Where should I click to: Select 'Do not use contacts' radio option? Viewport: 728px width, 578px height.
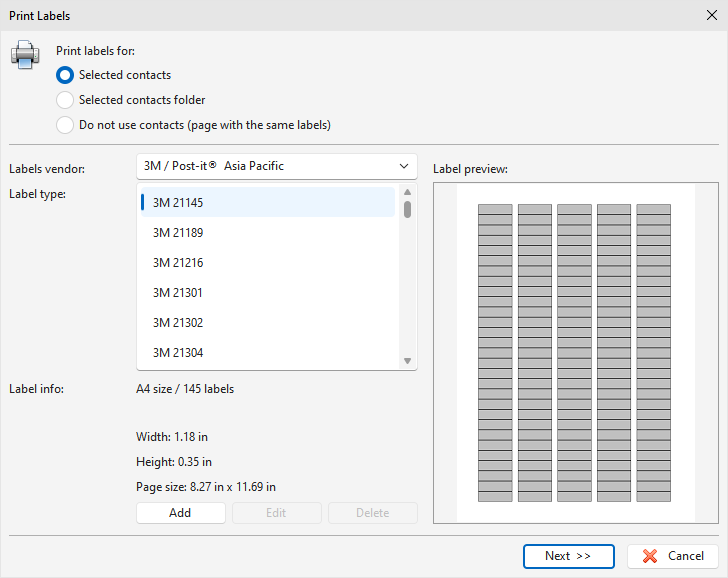pyautogui.click(x=65, y=125)
